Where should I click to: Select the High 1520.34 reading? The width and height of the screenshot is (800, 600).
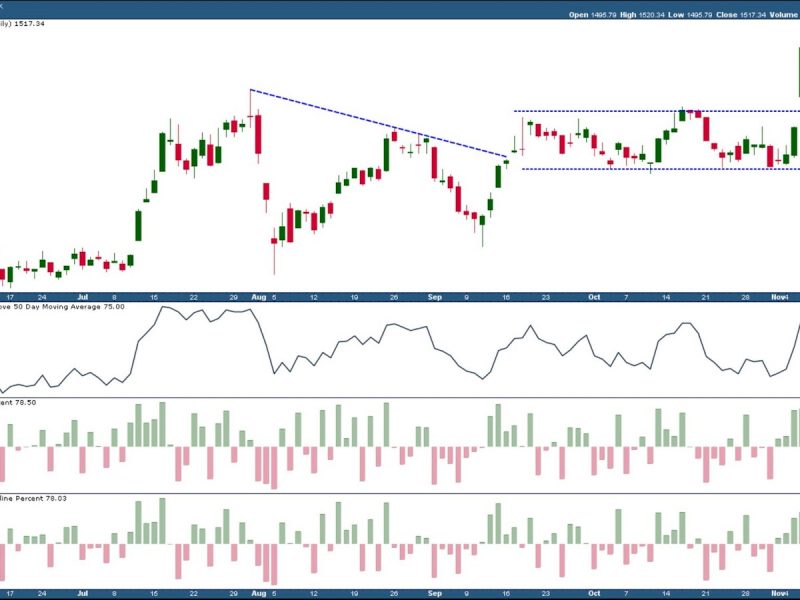[x=651, y=15]
